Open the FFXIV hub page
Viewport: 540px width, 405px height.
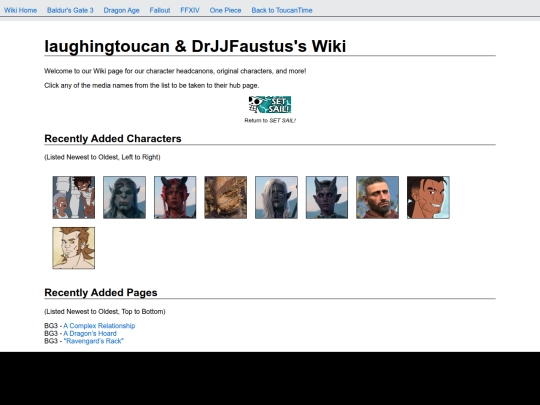(x=190, y=10)
